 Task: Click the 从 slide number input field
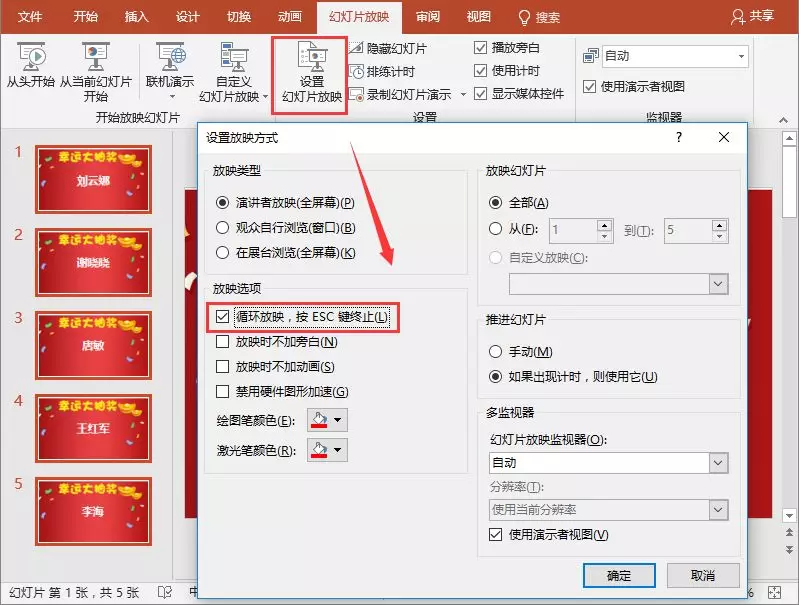tap(573, 230)
